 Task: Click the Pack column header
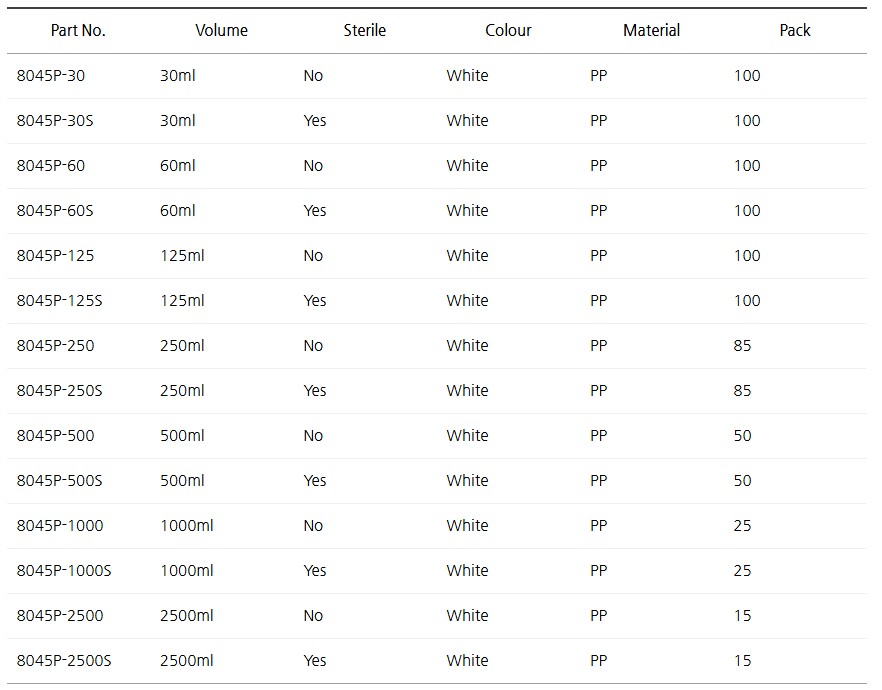[795, 30]
